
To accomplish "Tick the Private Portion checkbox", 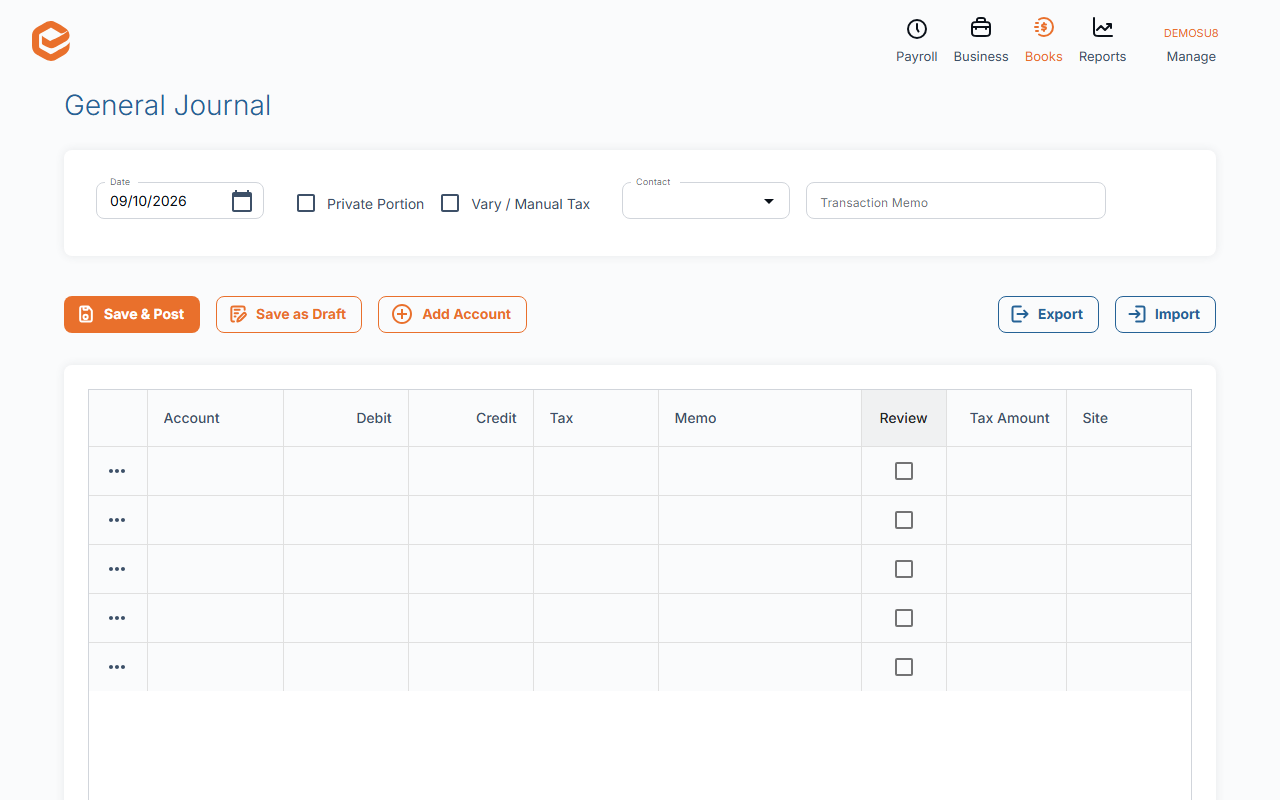I will (x=306, y=203).
